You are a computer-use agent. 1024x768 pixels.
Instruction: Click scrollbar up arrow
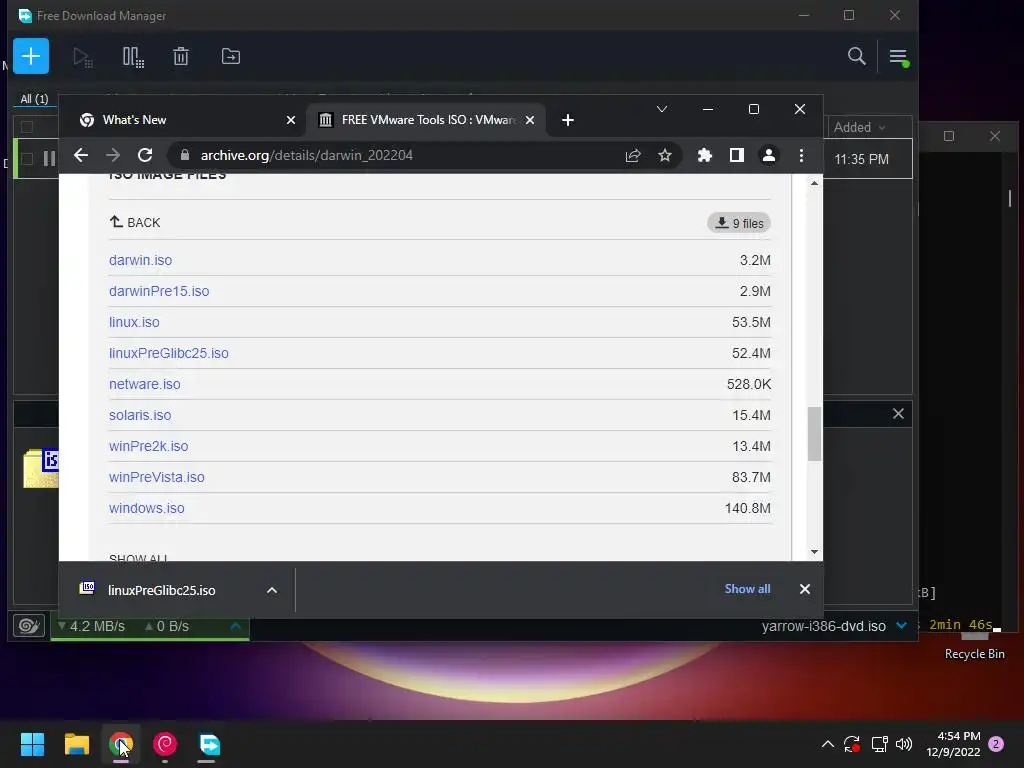814,184
